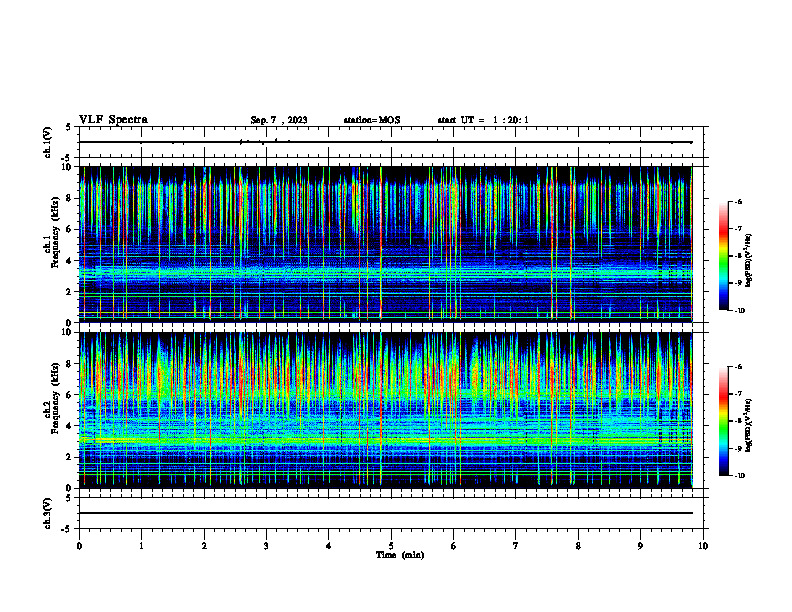This screenshot has width=792, height=612.
Task: Click the ch.1 spectrogram color scale bar
Action: point(723,256)
